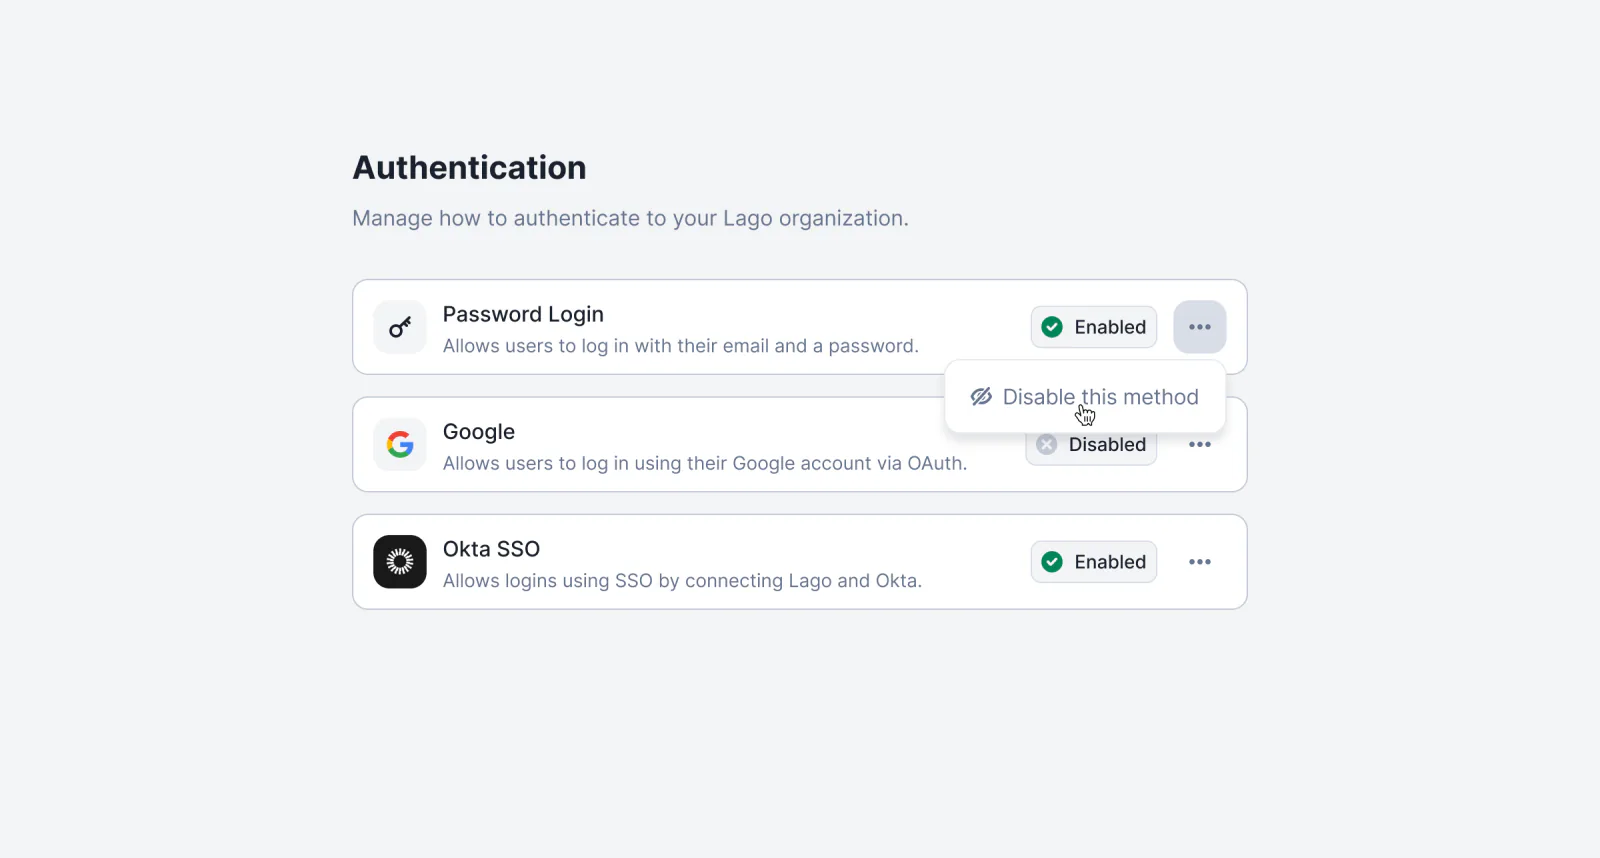The image size is (1600, 858).
Task: Click 'Manage how to authenticate' subtitle text
Action: pos(630,218)
